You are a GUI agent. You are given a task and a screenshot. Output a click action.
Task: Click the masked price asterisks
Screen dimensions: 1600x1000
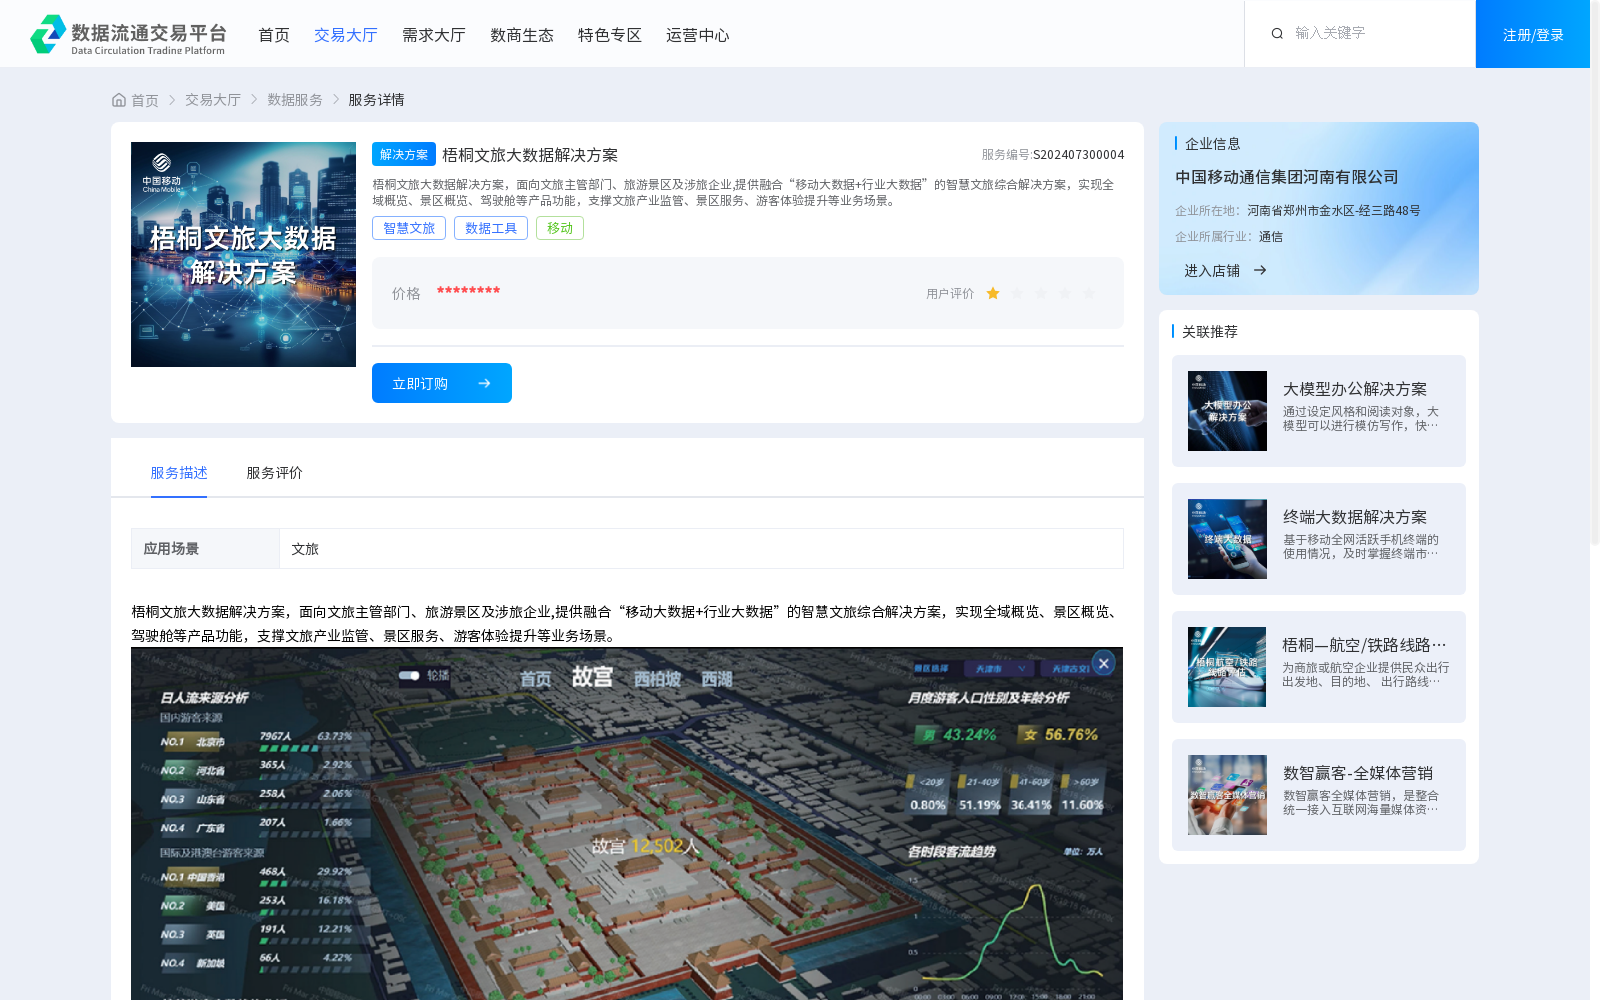point(468,291)
